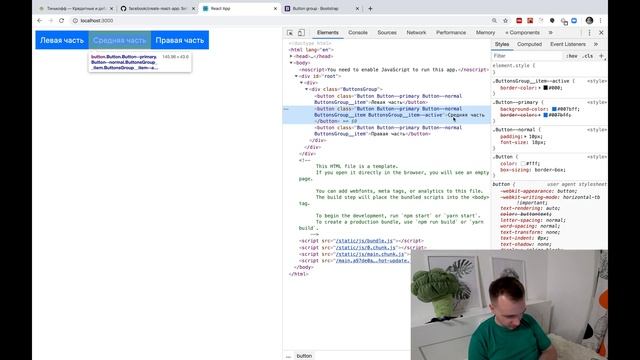
Task: Open DevTools customize menu (three dots)
Action: (x=589, y=33)
